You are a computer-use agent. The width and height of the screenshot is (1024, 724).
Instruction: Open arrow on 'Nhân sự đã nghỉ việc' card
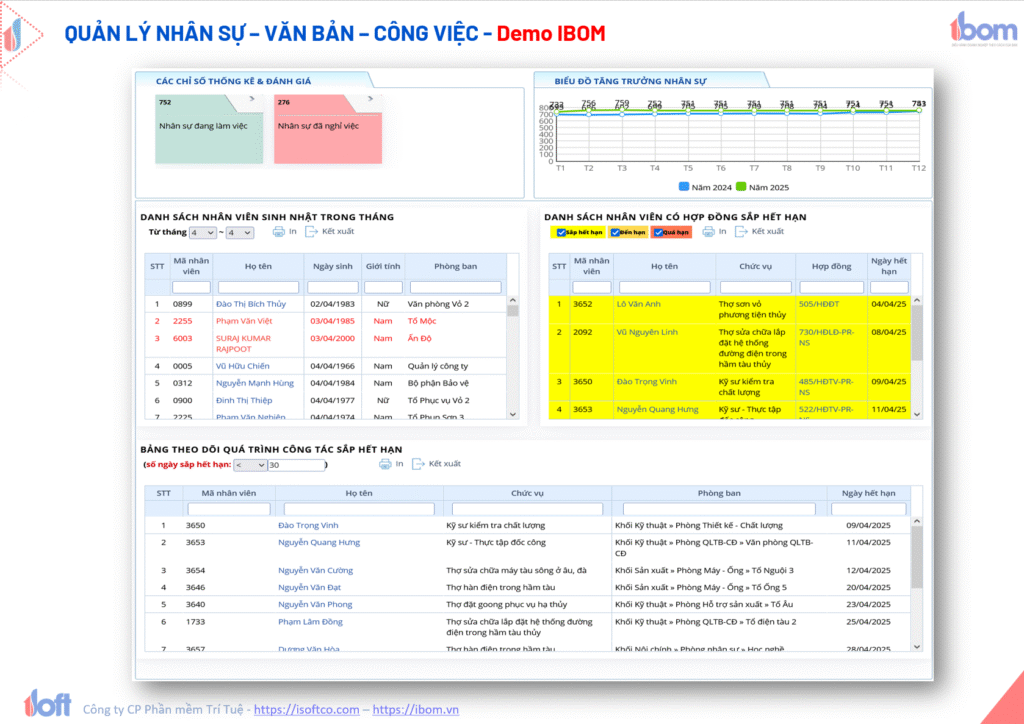pyautogui.click(x=369, y=100)
